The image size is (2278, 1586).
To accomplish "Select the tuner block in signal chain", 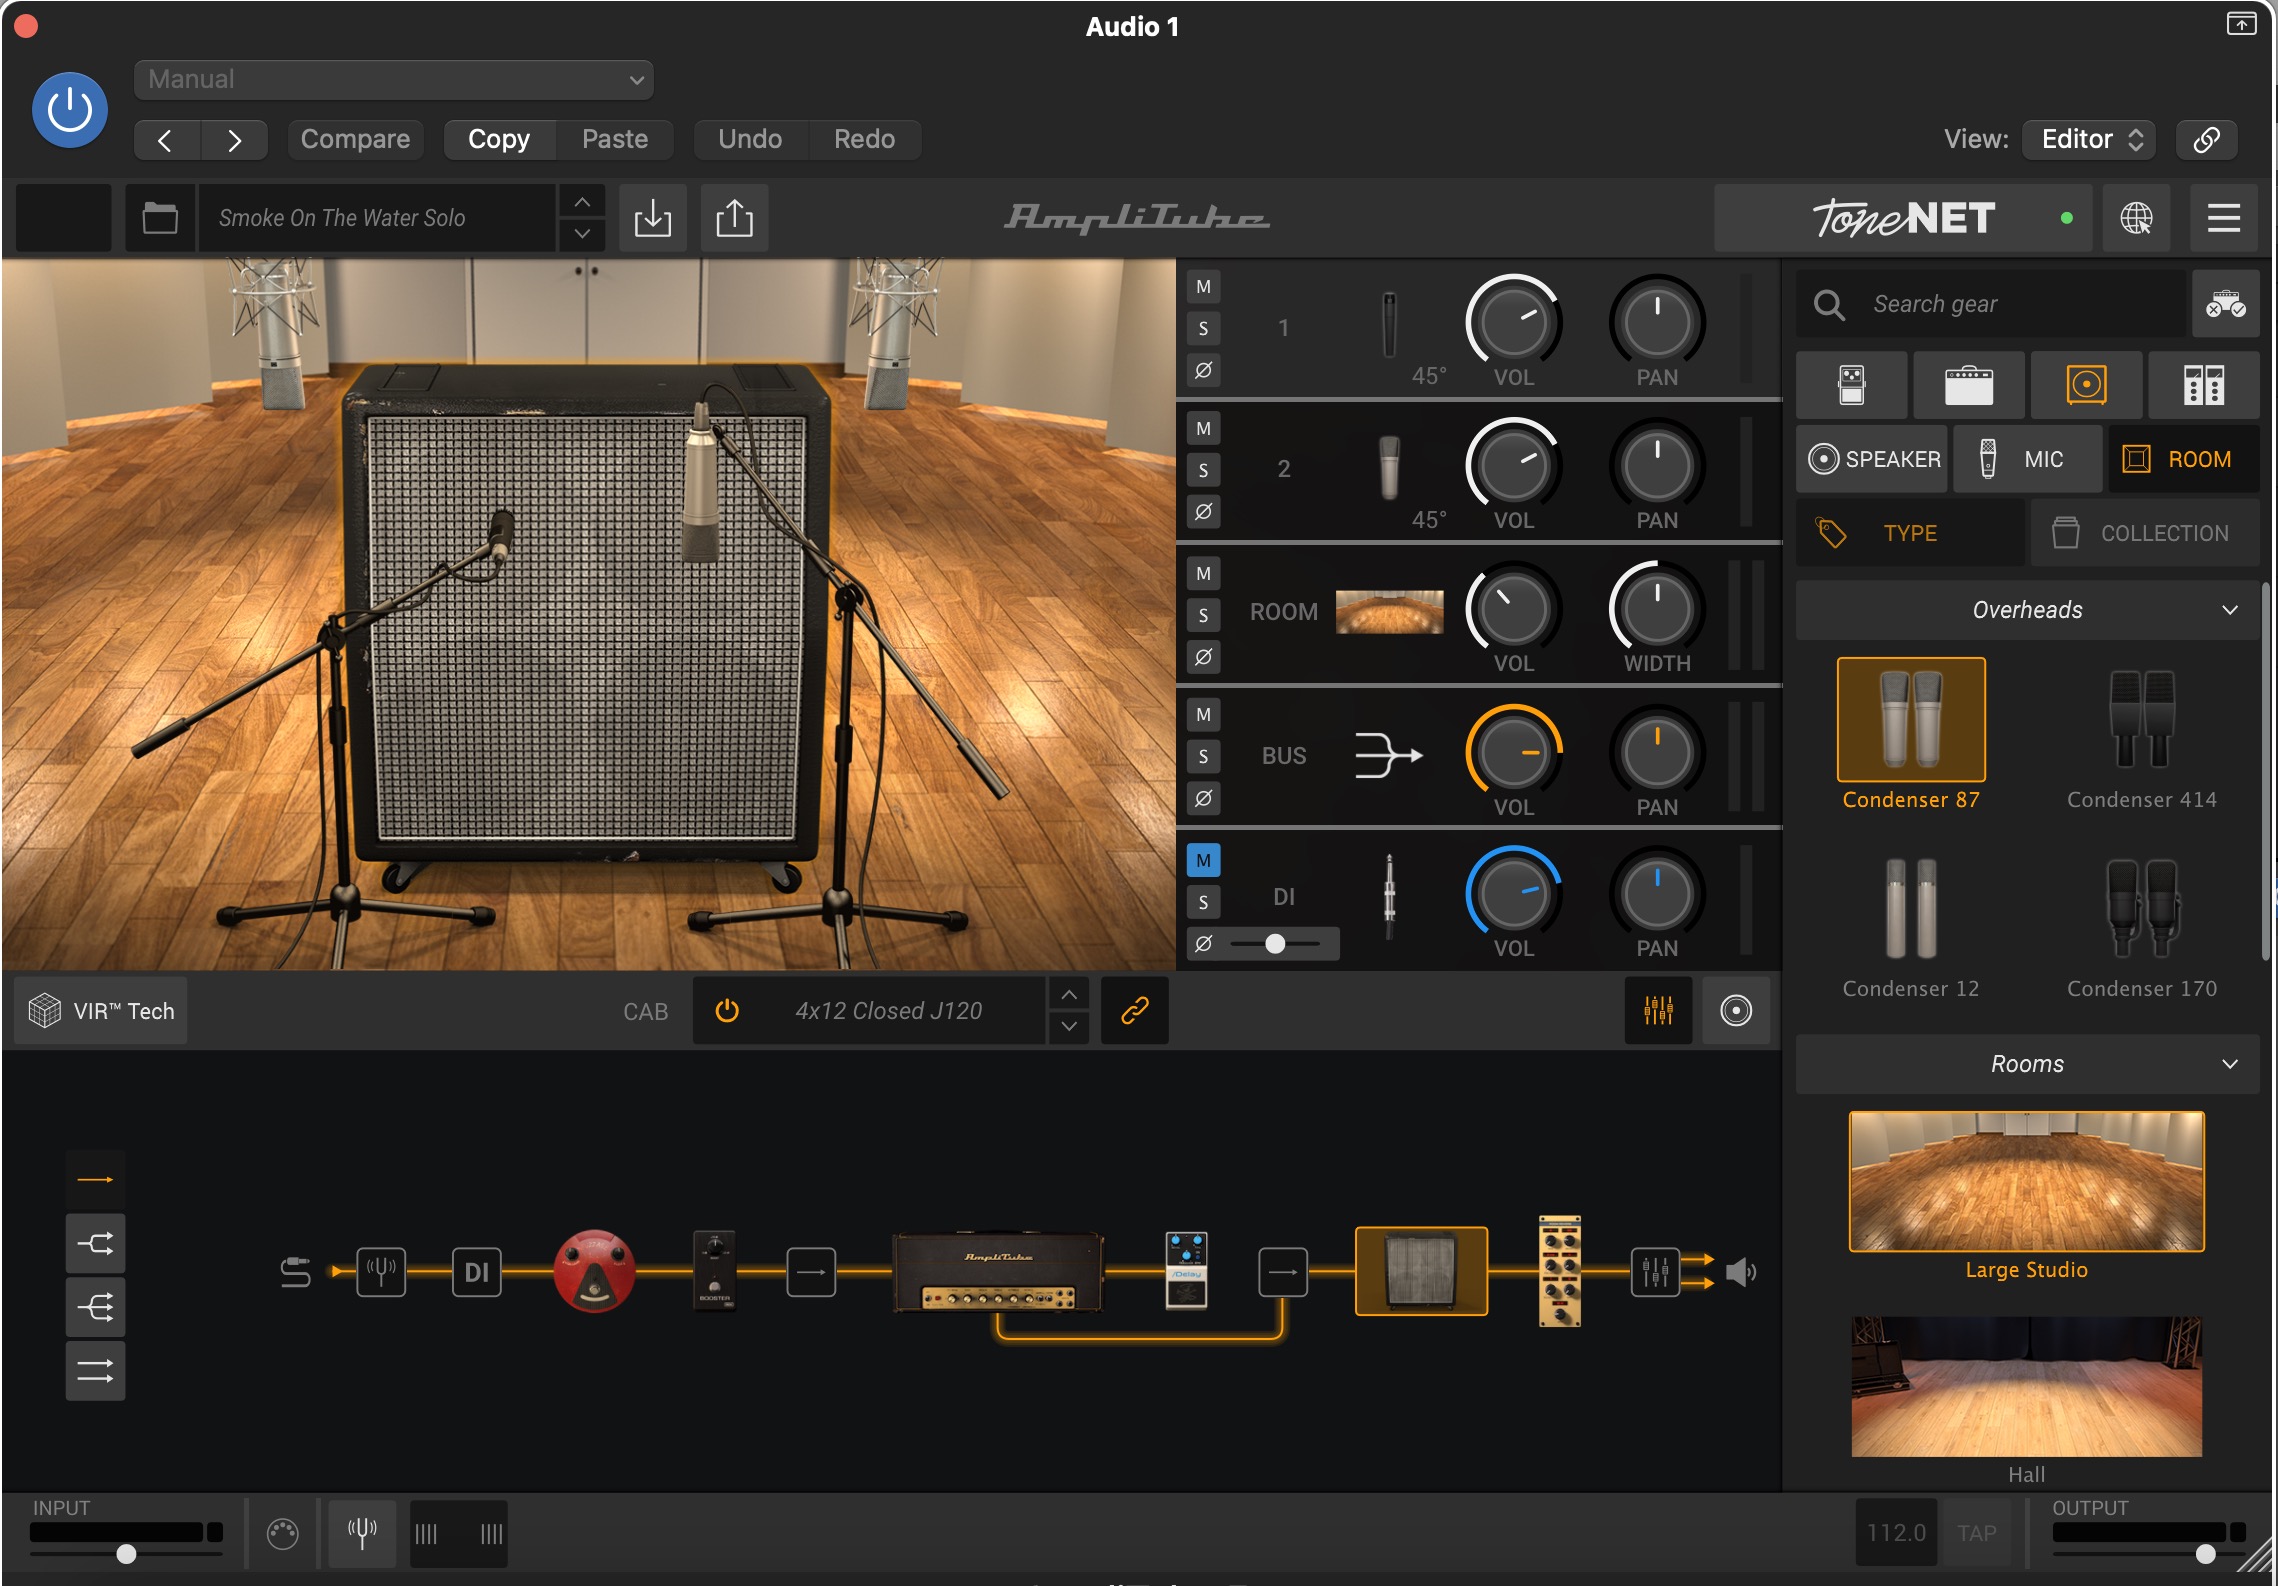I will [x=381, y=1272].
